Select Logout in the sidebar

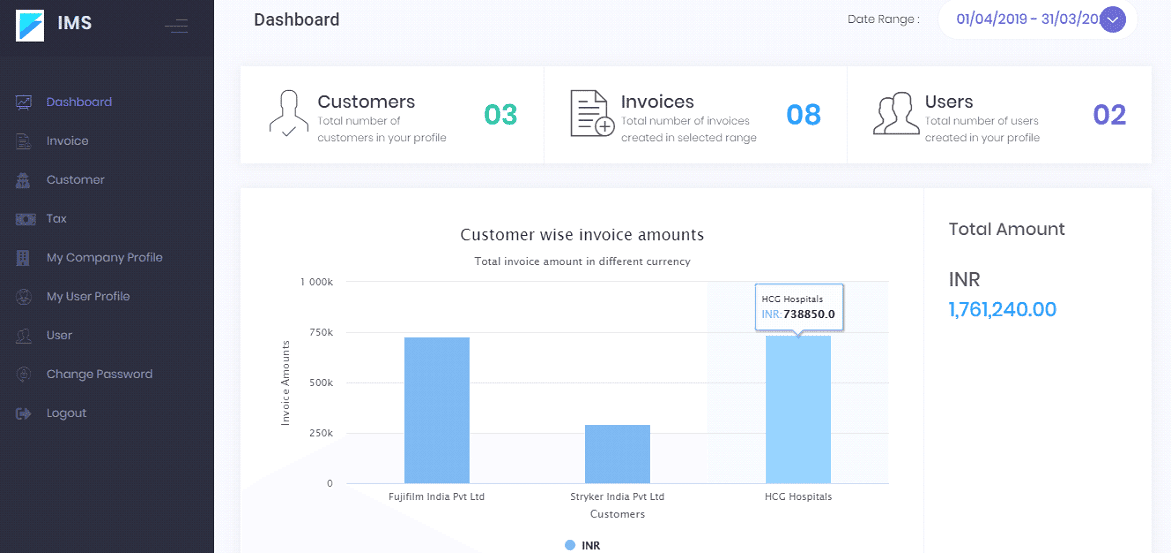coord(66,413)
